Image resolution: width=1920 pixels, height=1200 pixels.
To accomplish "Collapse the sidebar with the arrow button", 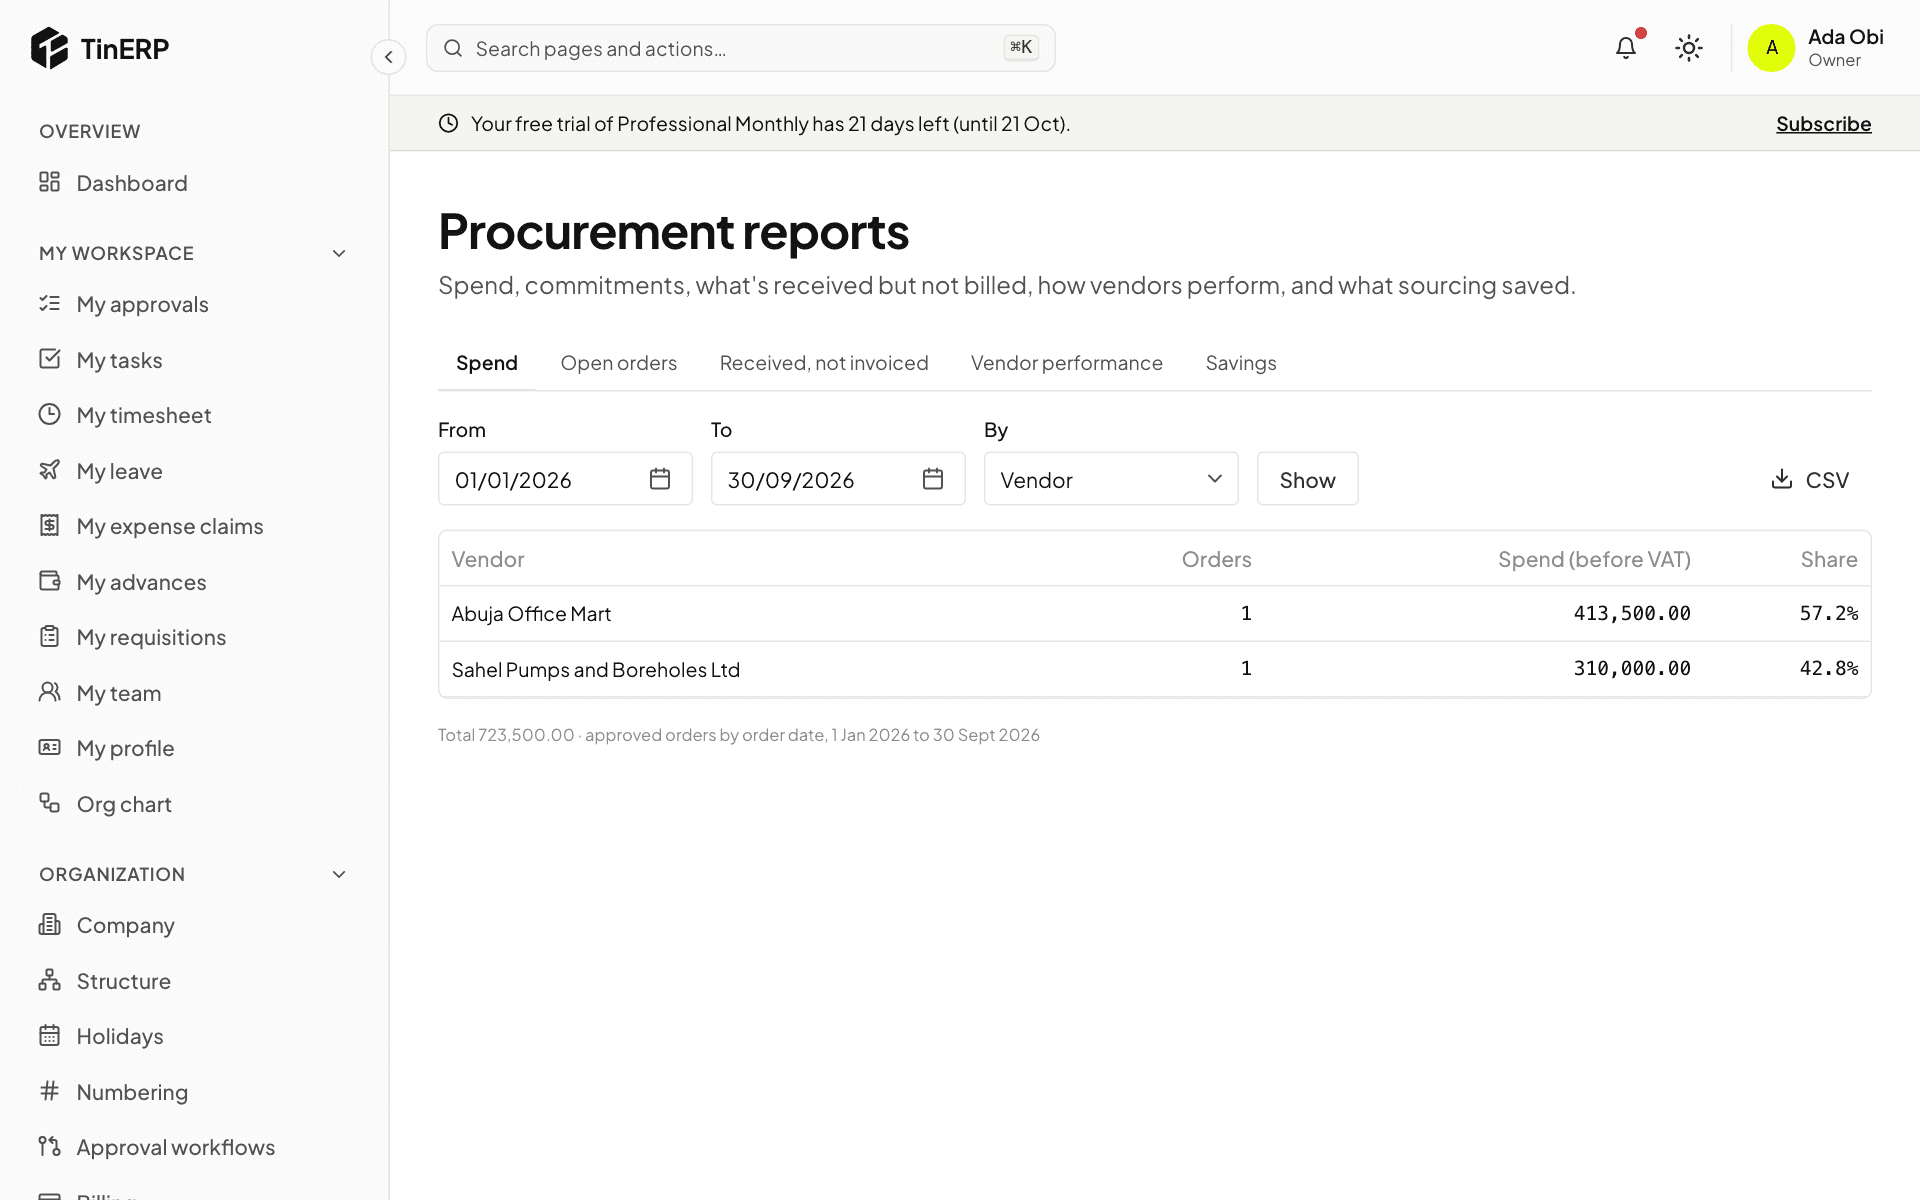I will (x=388, y=57).
